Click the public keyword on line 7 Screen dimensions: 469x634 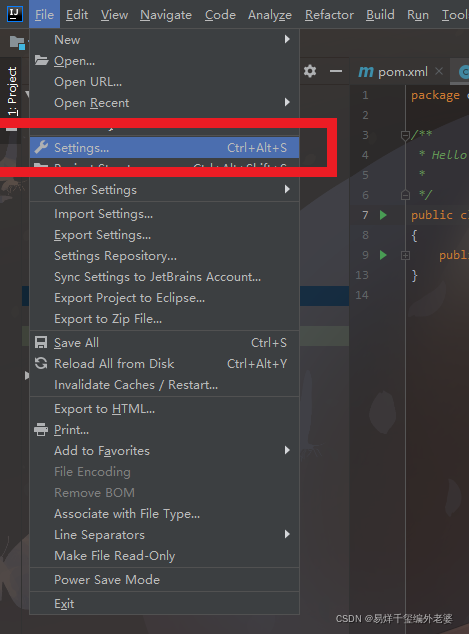(x=432, y=215)
